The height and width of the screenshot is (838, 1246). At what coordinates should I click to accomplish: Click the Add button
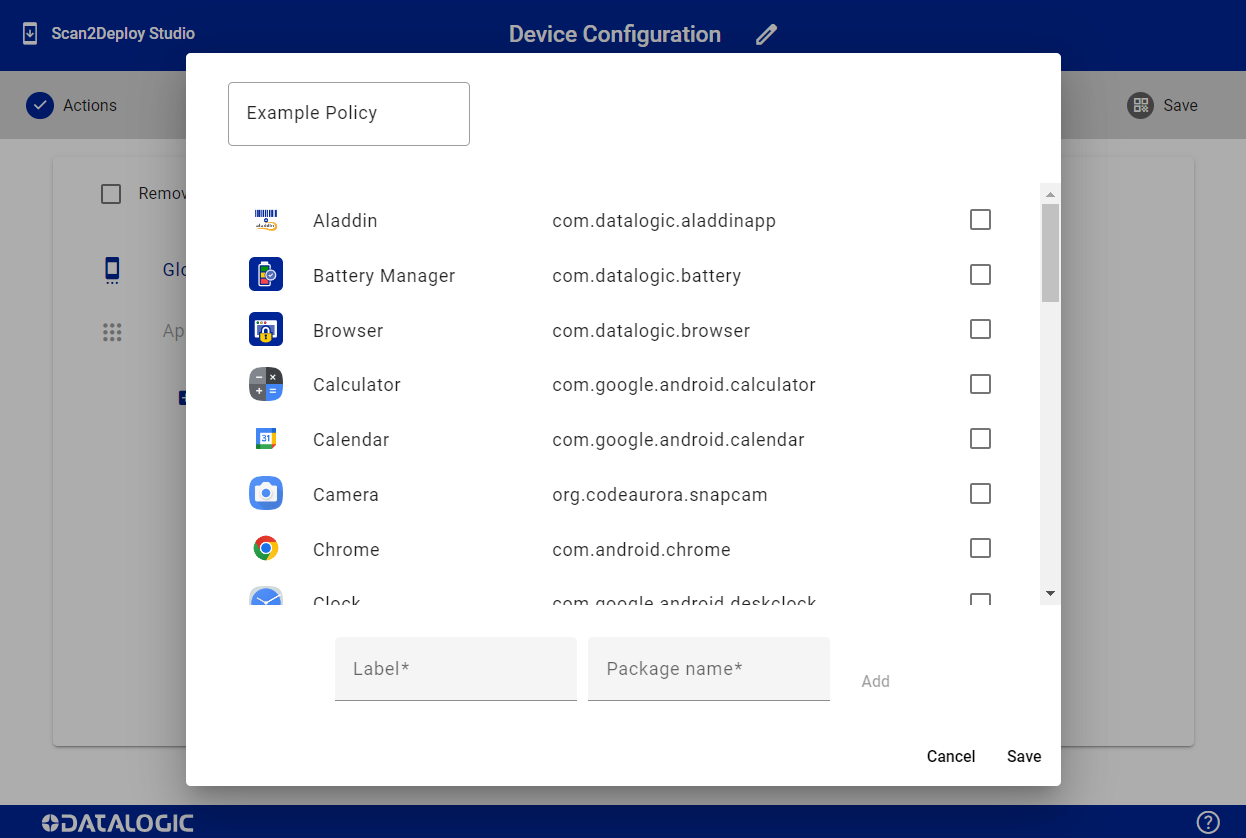pos(876,681)
